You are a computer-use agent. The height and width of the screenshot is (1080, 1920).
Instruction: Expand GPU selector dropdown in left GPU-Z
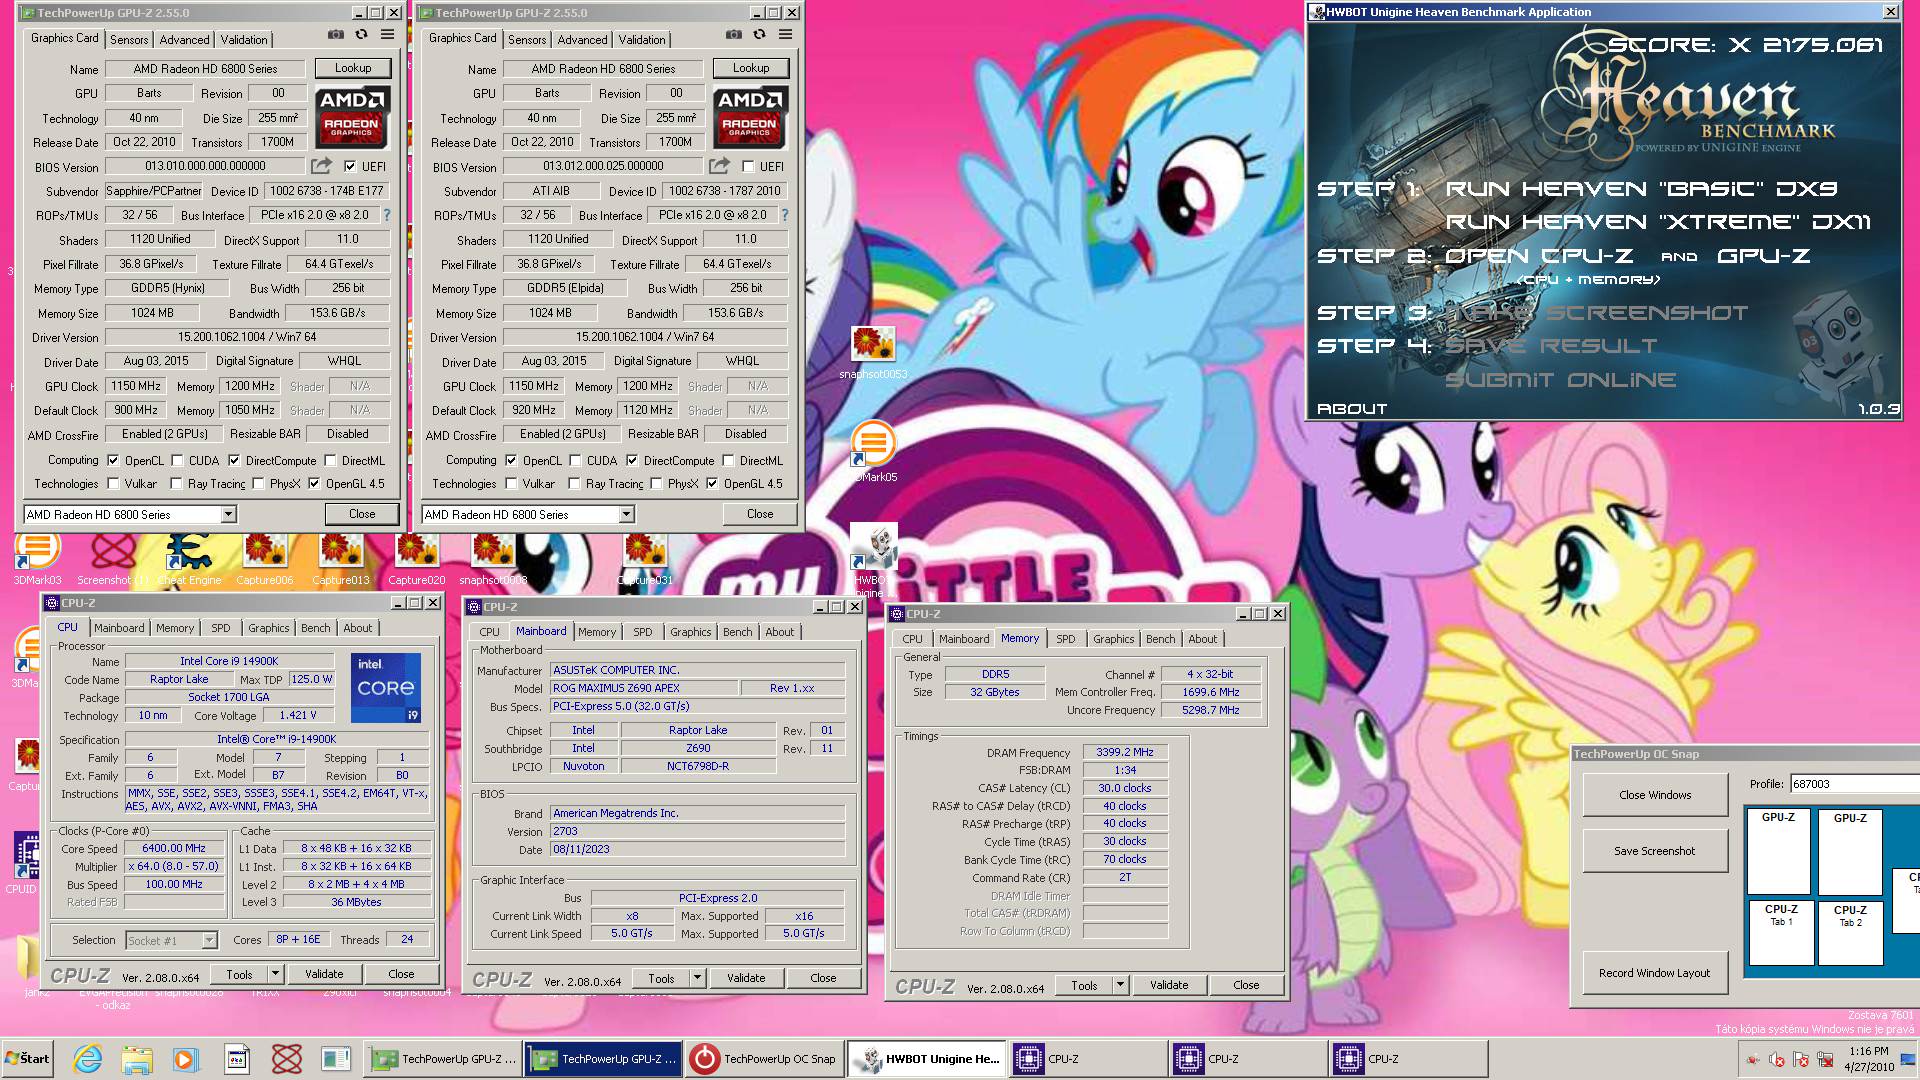[x=228, y=514]
